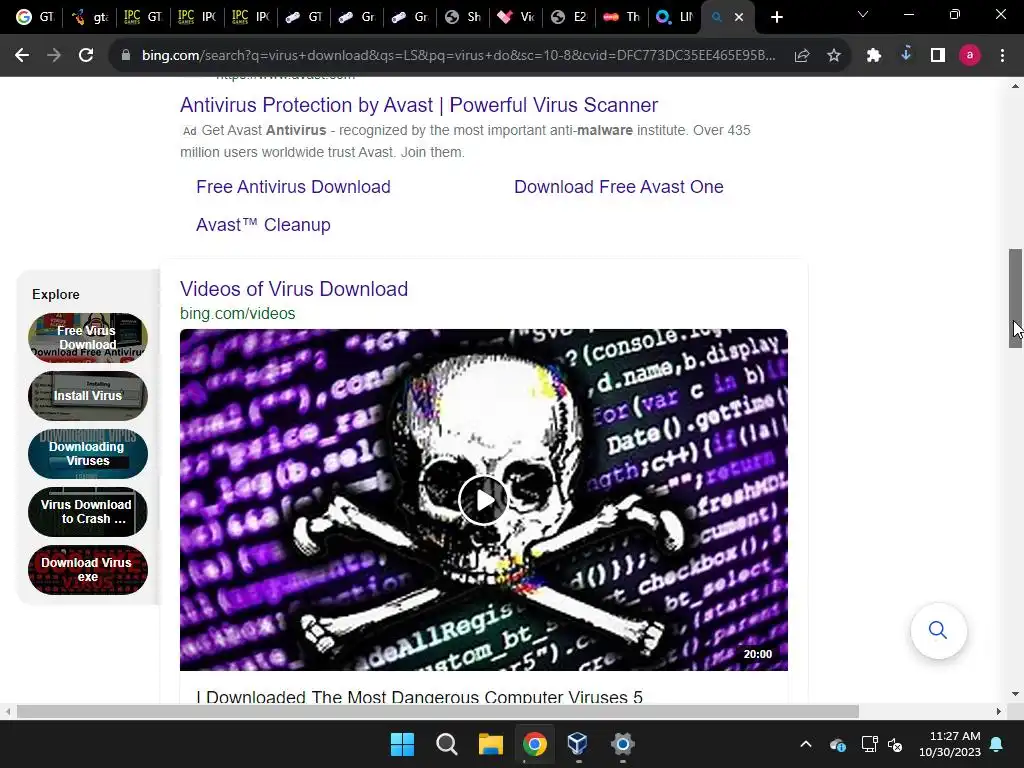Click horizontal scrollbar right arrow

[999, 711]
